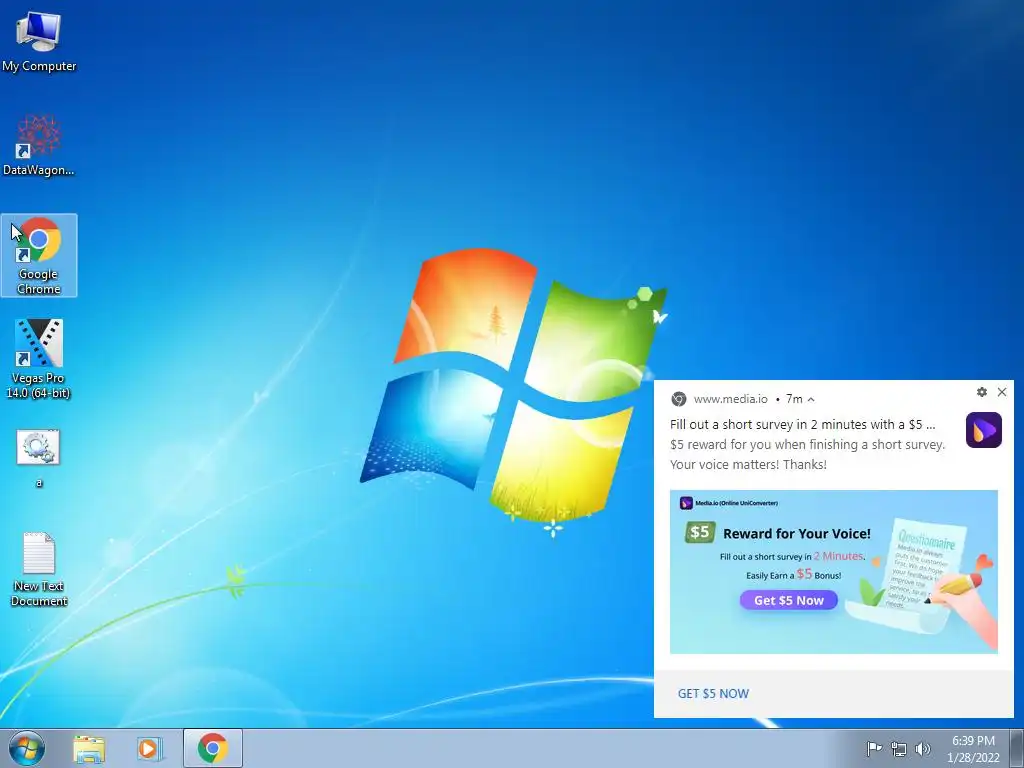Screen dimensions: 1024x768
Task: Open notification settings gear icon
Action: (x=982, y=392)
